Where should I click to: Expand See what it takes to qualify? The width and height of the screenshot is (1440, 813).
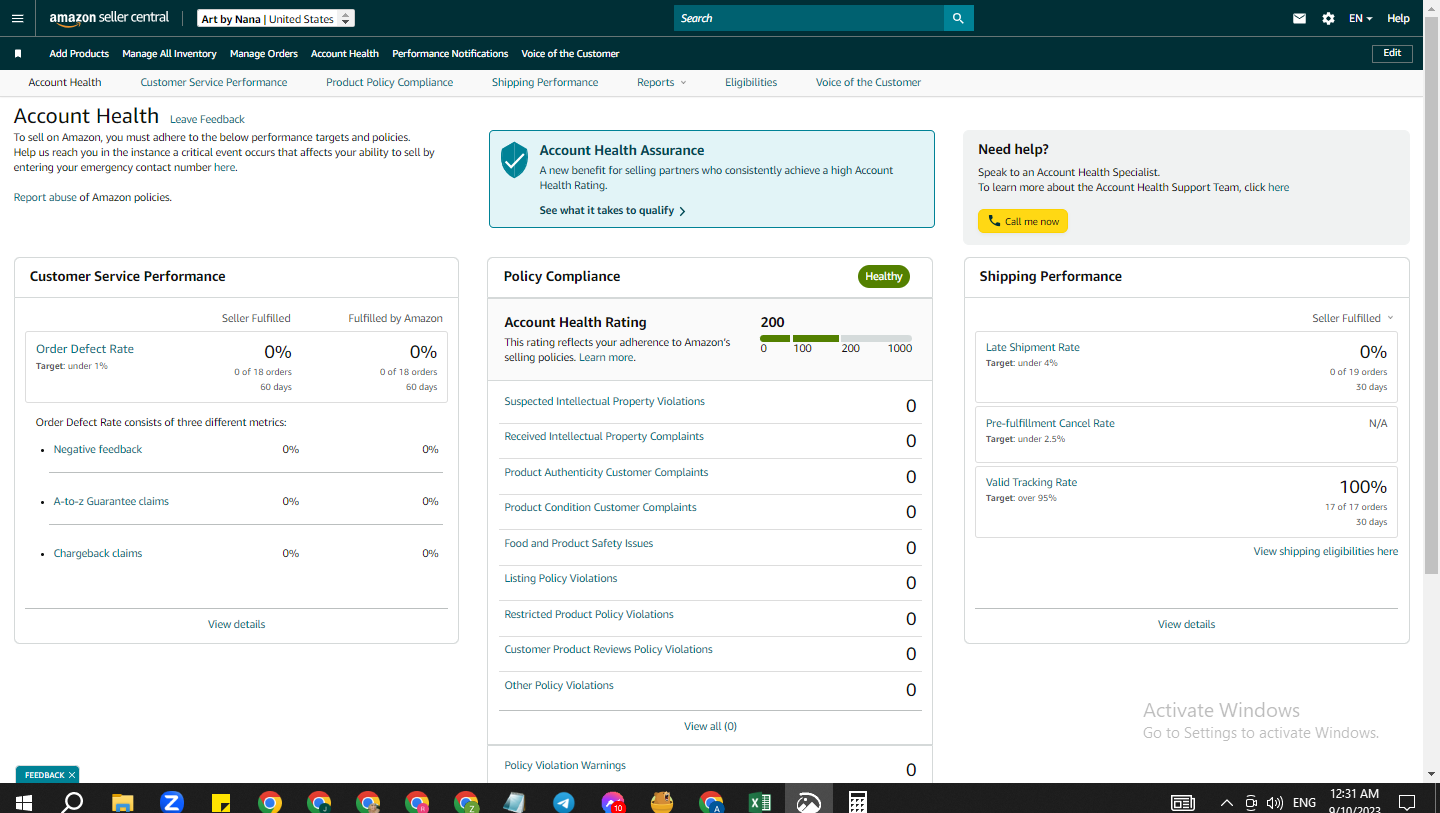[612, 211]
